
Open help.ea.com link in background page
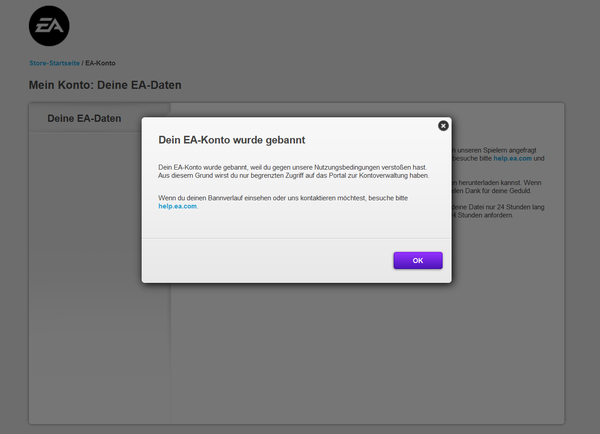[x=512, y=158]
